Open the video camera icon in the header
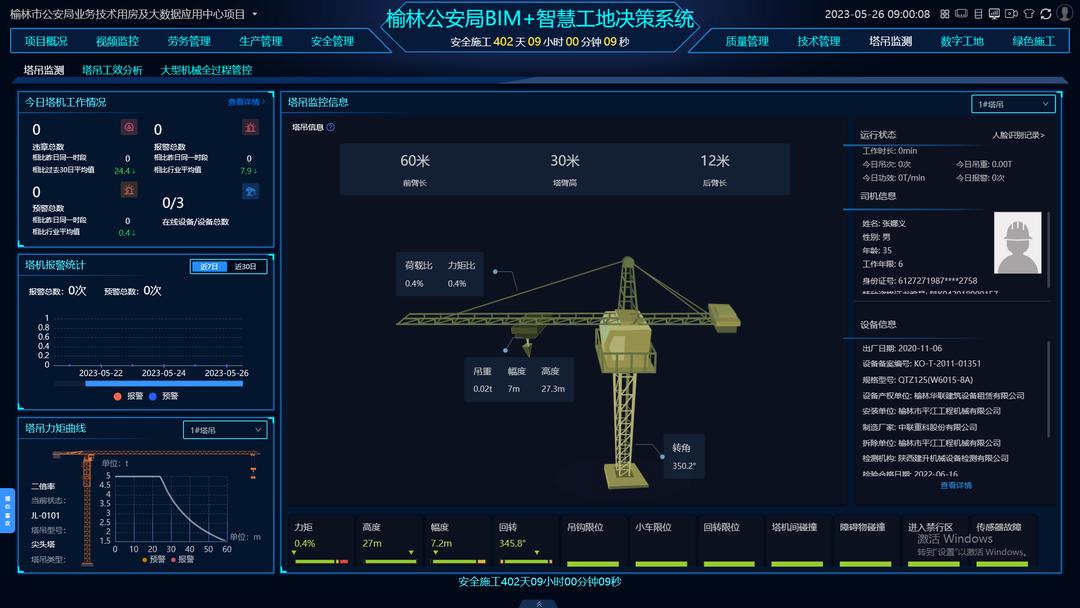Viewport: 1080px width, 608px height. pos(1012,14)
